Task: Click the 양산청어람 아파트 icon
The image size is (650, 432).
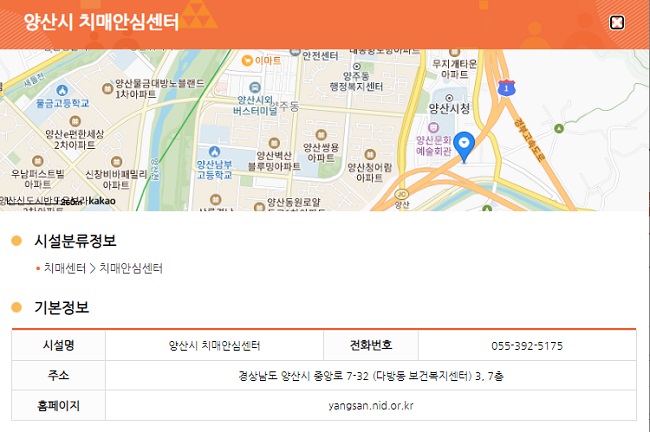Action: pyautogui.click(x=370, y=155)
